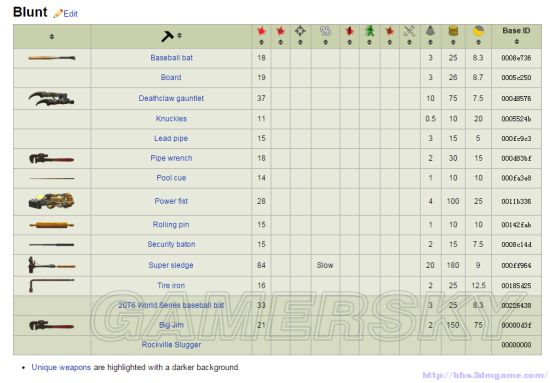
Task: Click the Pipe wrench thumbnail image
Action: pyautogui.click(x=51, y=159)
